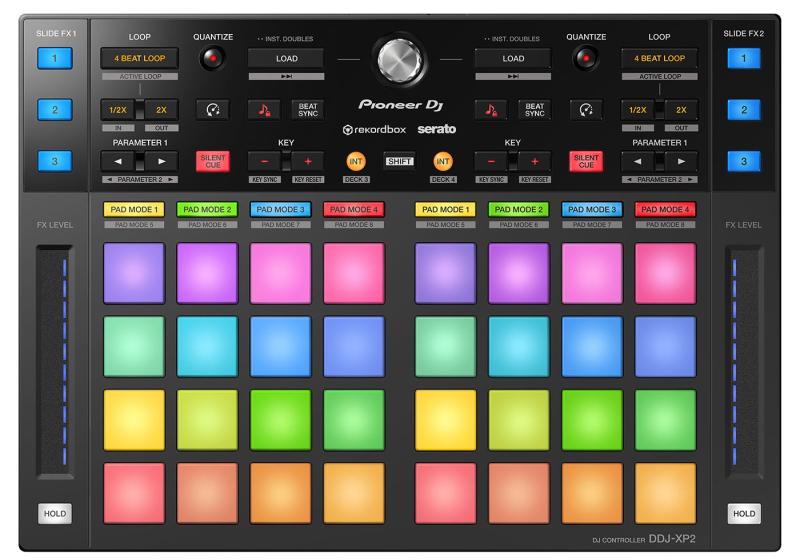Enable BEAT SYNC on the right deck
Viewport: 800px width, 560px height.
coord(535,110)
